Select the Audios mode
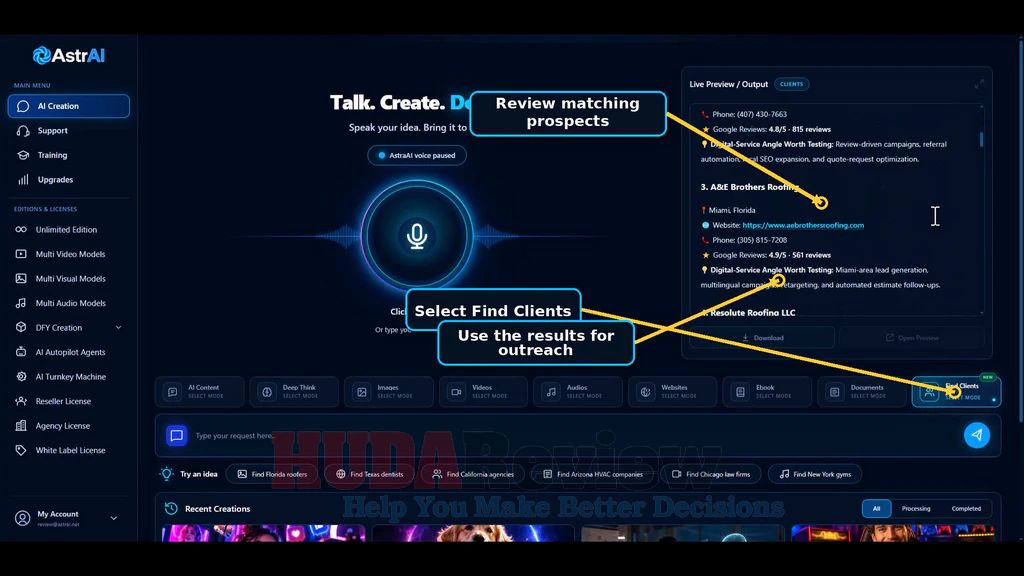The width and height of the screenshot is (1024, 576). pos(578,392)
